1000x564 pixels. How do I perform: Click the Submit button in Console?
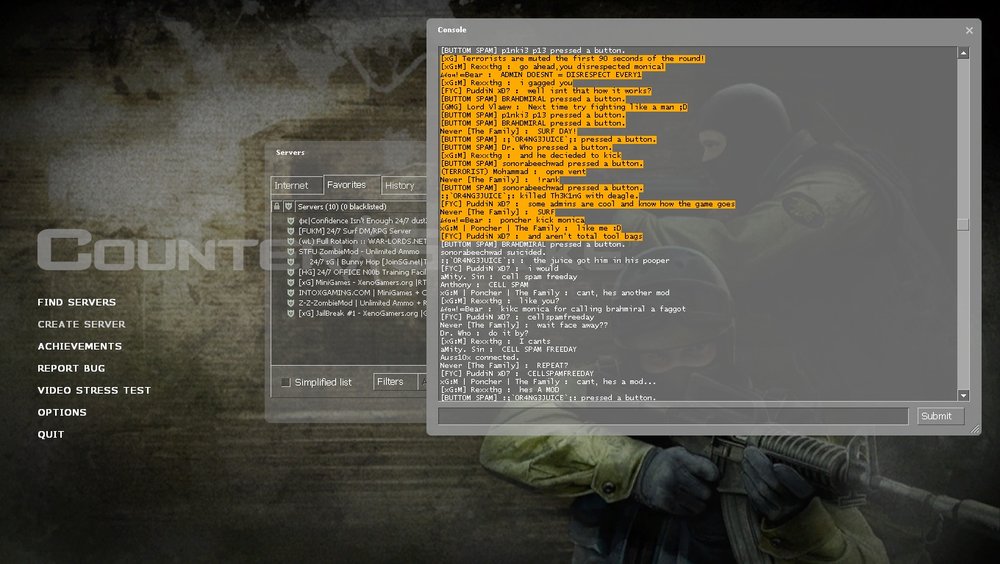coord(940,416)
